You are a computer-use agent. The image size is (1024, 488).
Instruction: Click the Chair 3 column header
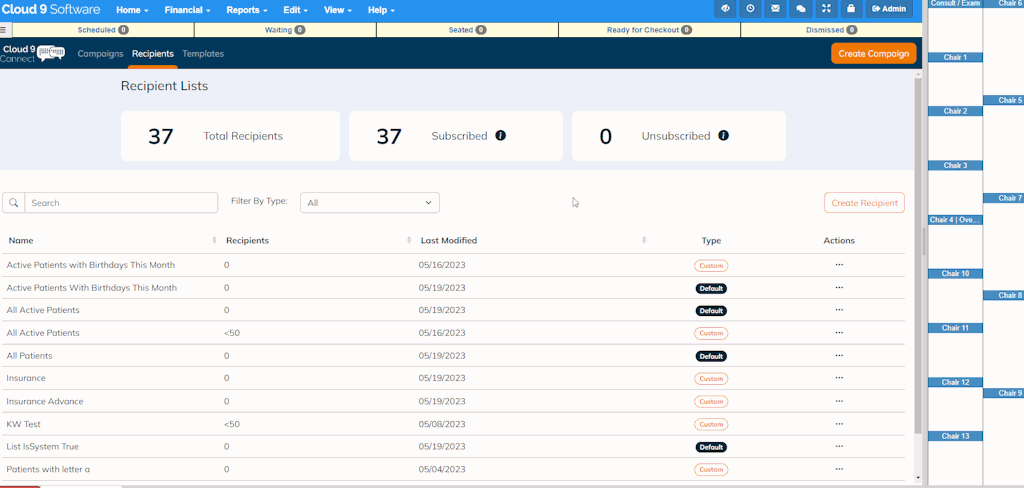pos(955,165)
